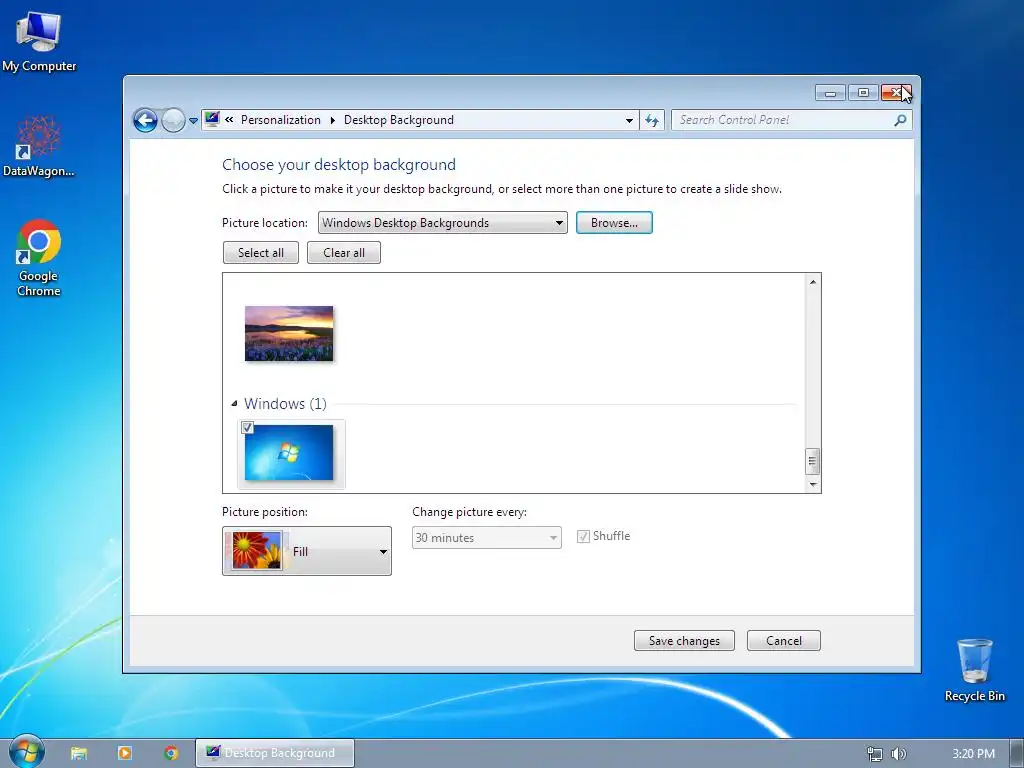Go to Personalization breadcrumb

281,120
